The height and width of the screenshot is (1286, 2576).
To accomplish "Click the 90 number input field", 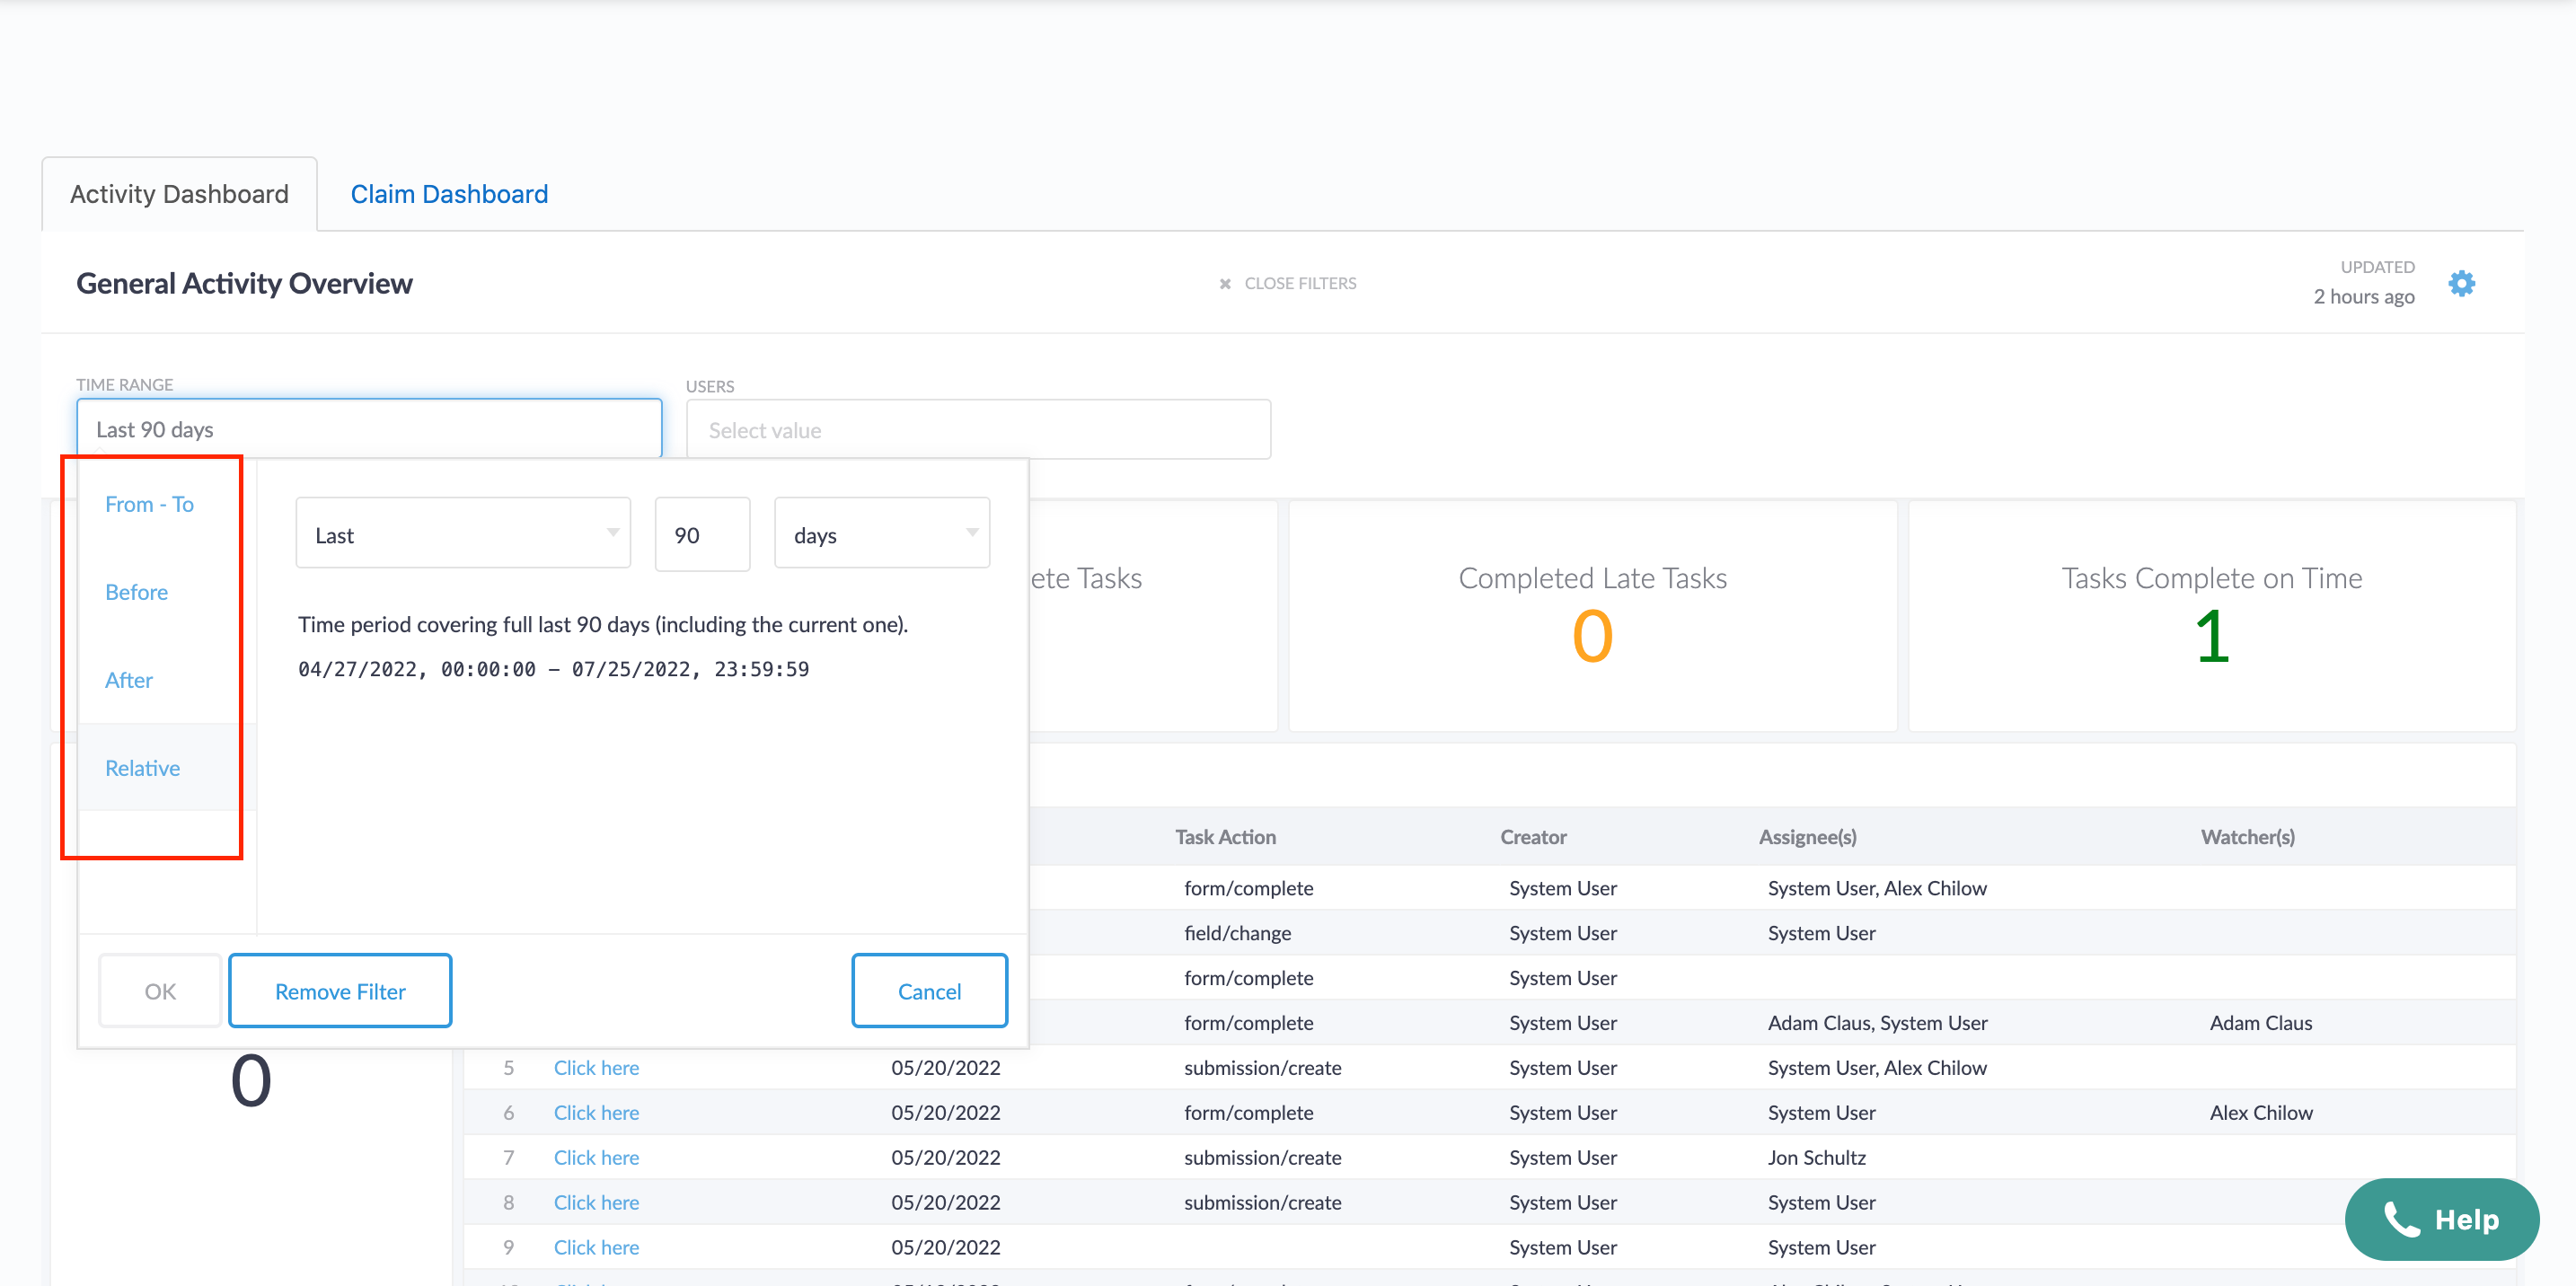I will click(x=702, y=534).
